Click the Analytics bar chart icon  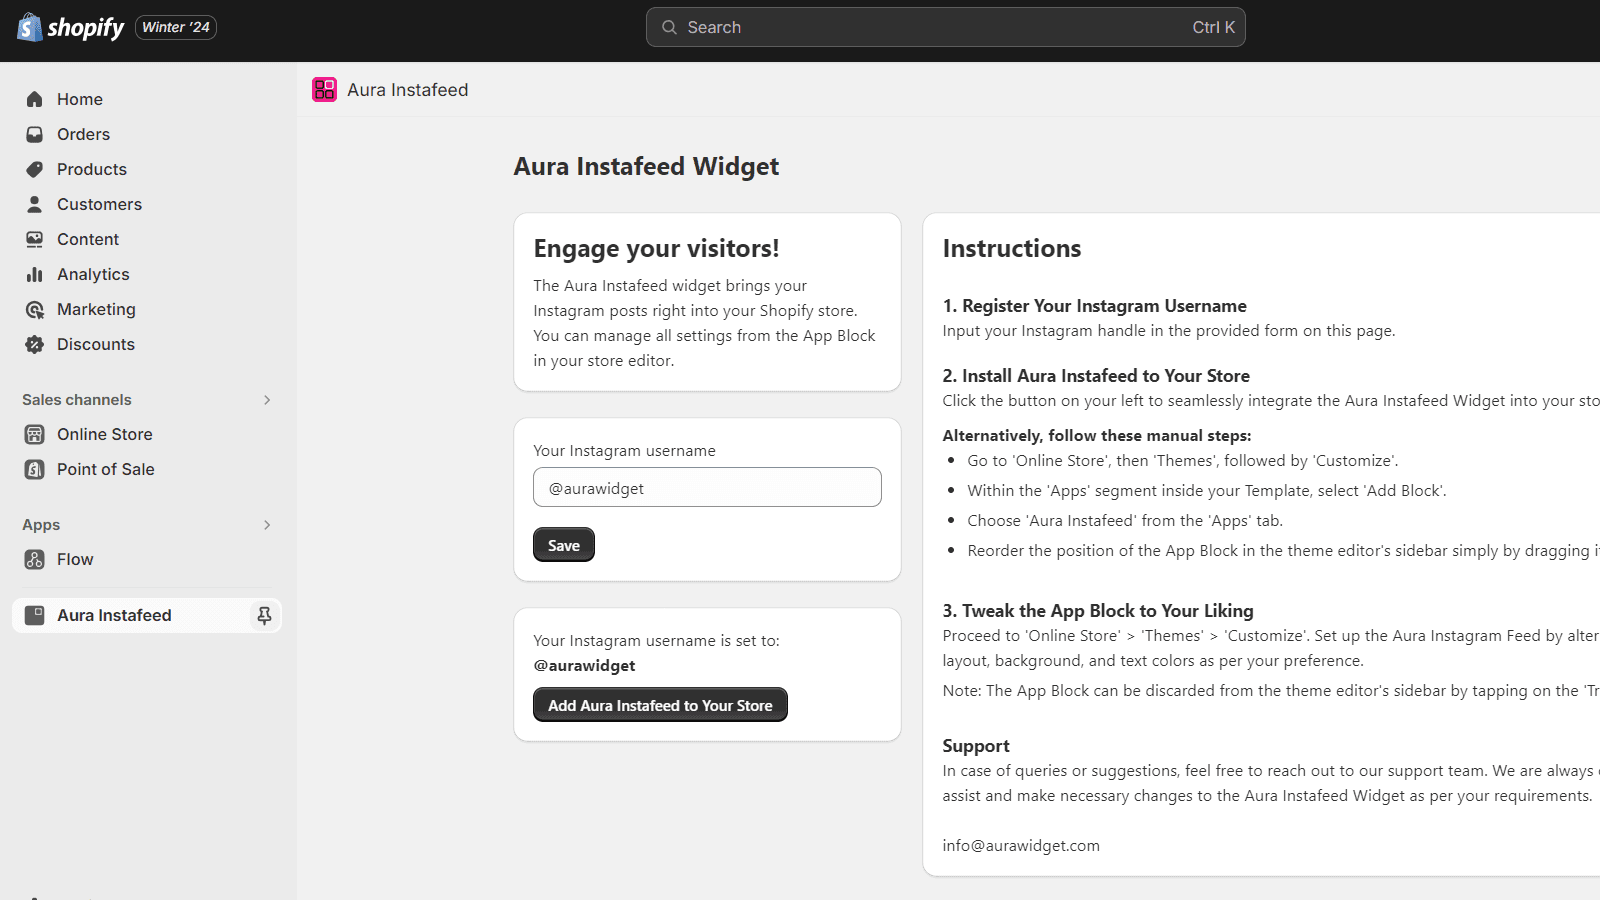pos(35,274)
